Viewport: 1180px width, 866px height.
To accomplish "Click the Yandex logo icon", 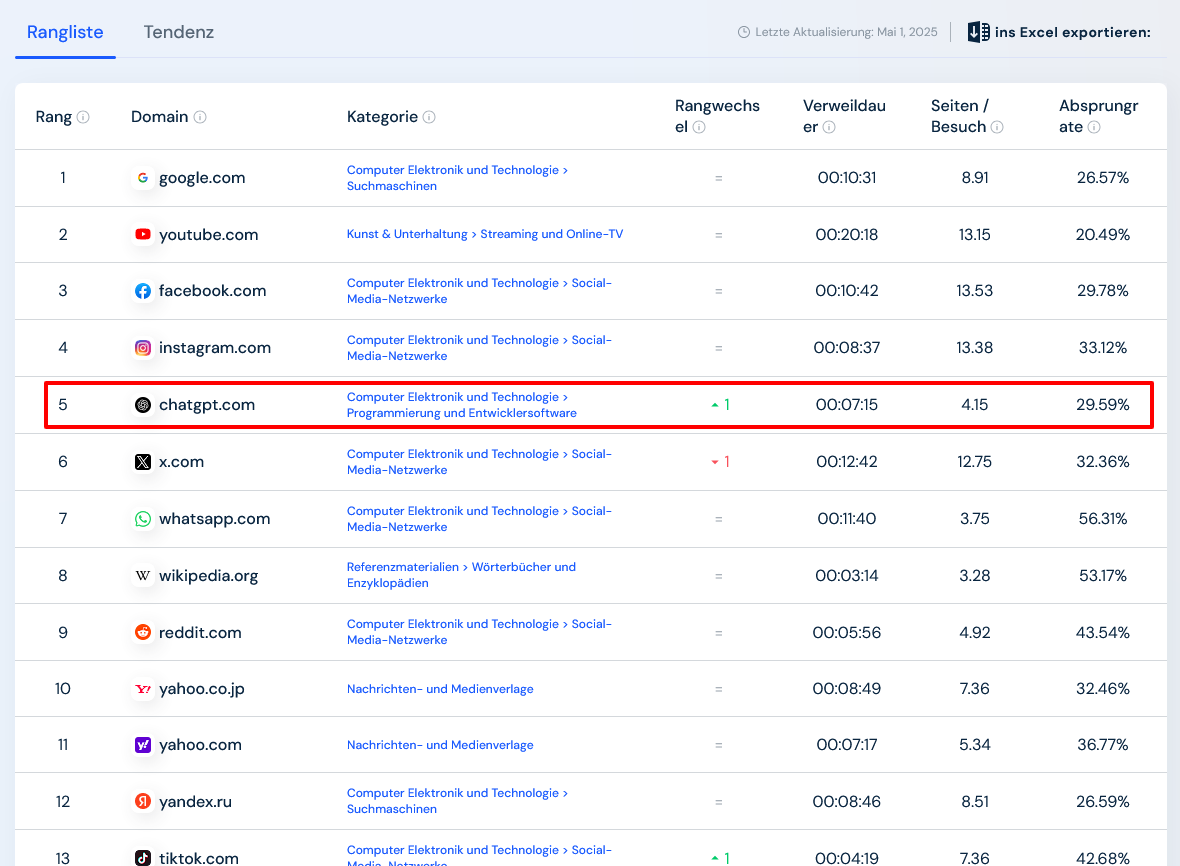I will pyautogui.click(x=143, y=802).
